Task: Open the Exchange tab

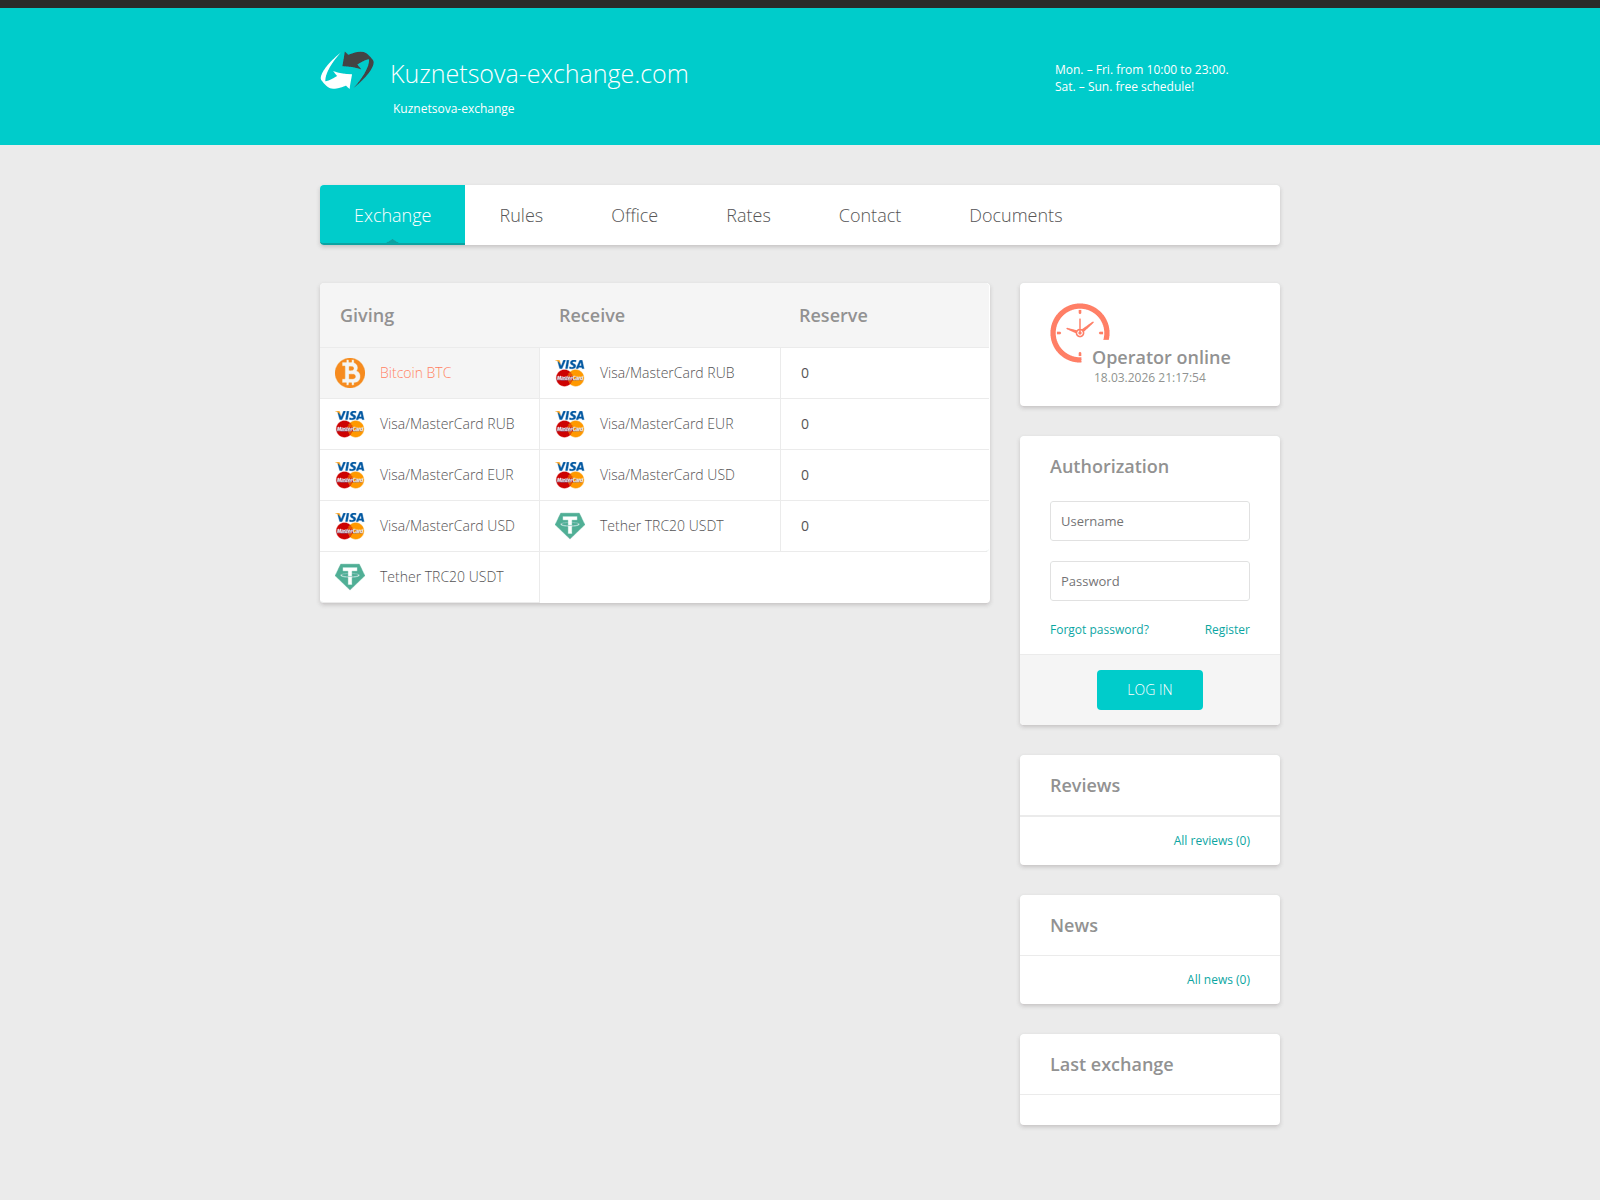Action: coord(392,215)
